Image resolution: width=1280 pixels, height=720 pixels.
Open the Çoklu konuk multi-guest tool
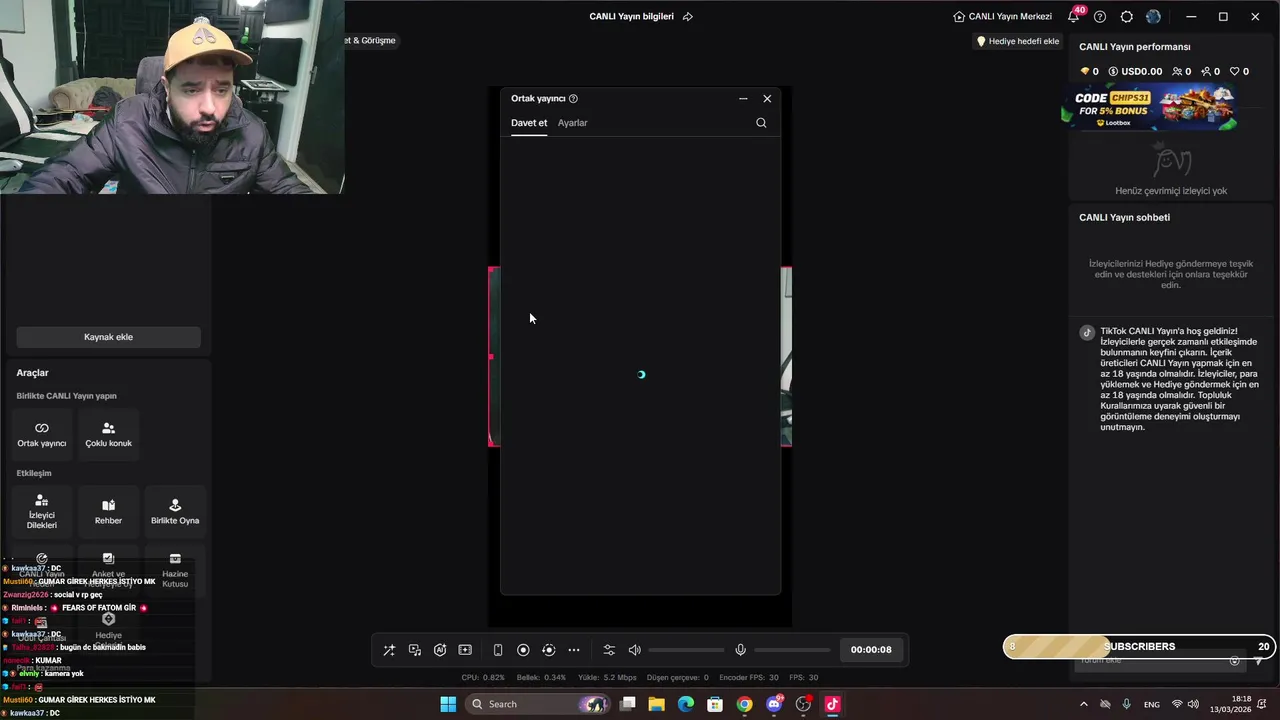tap(108, 434)
